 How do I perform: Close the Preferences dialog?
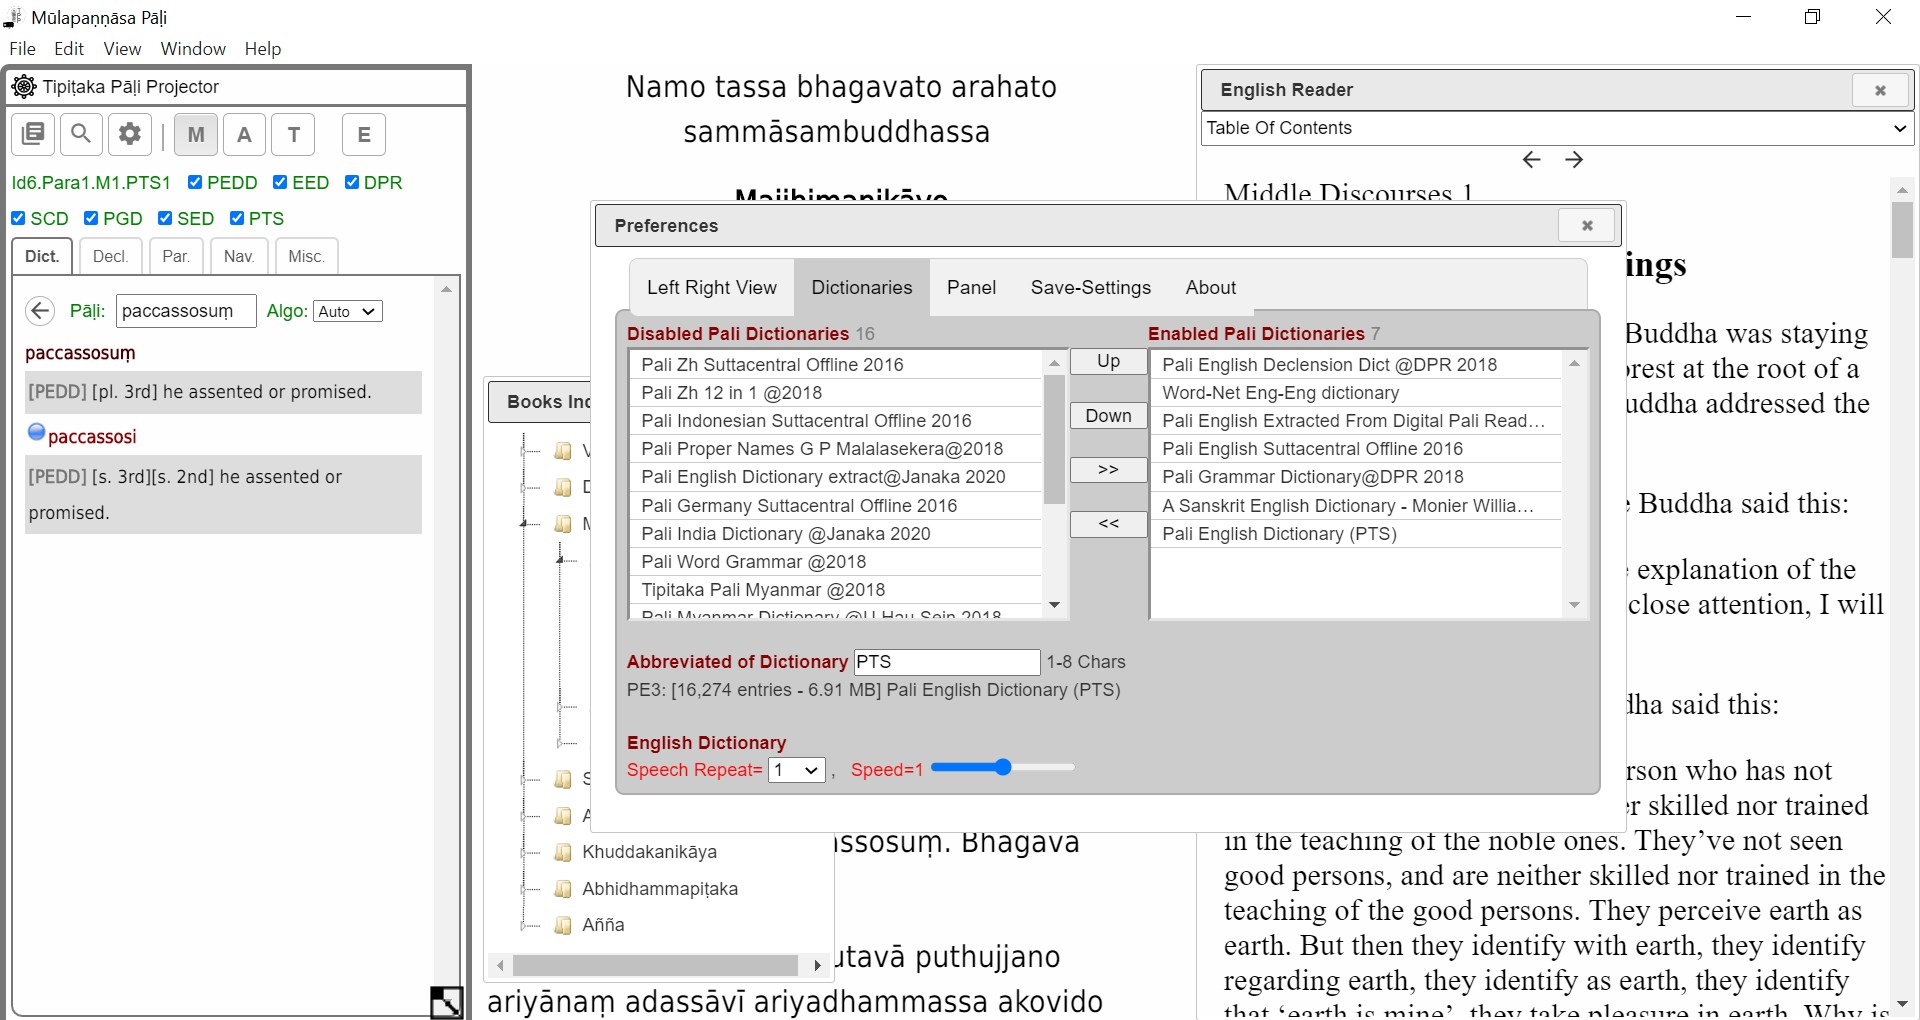click(x=1587, y=225)
